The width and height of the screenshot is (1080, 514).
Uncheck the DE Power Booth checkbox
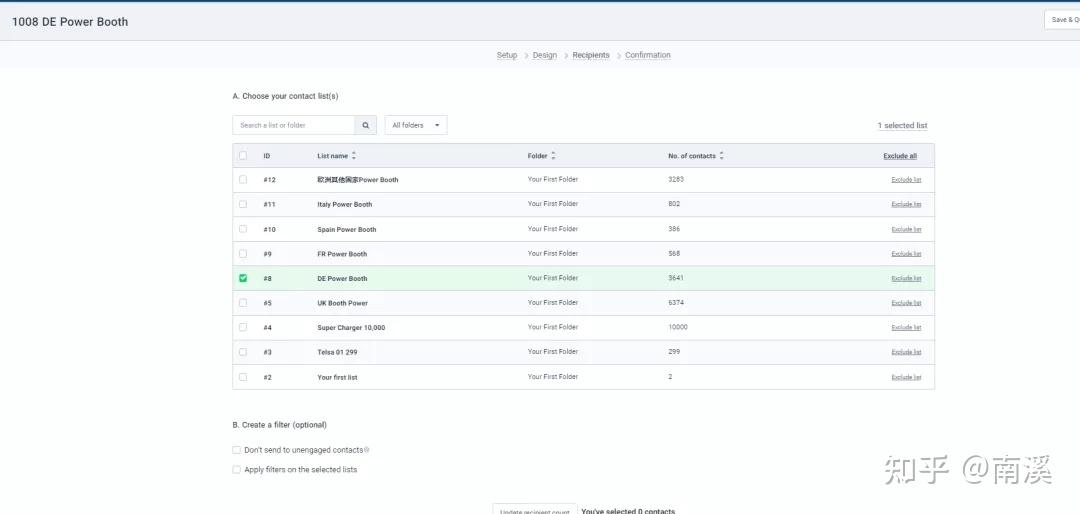point(242,278)
